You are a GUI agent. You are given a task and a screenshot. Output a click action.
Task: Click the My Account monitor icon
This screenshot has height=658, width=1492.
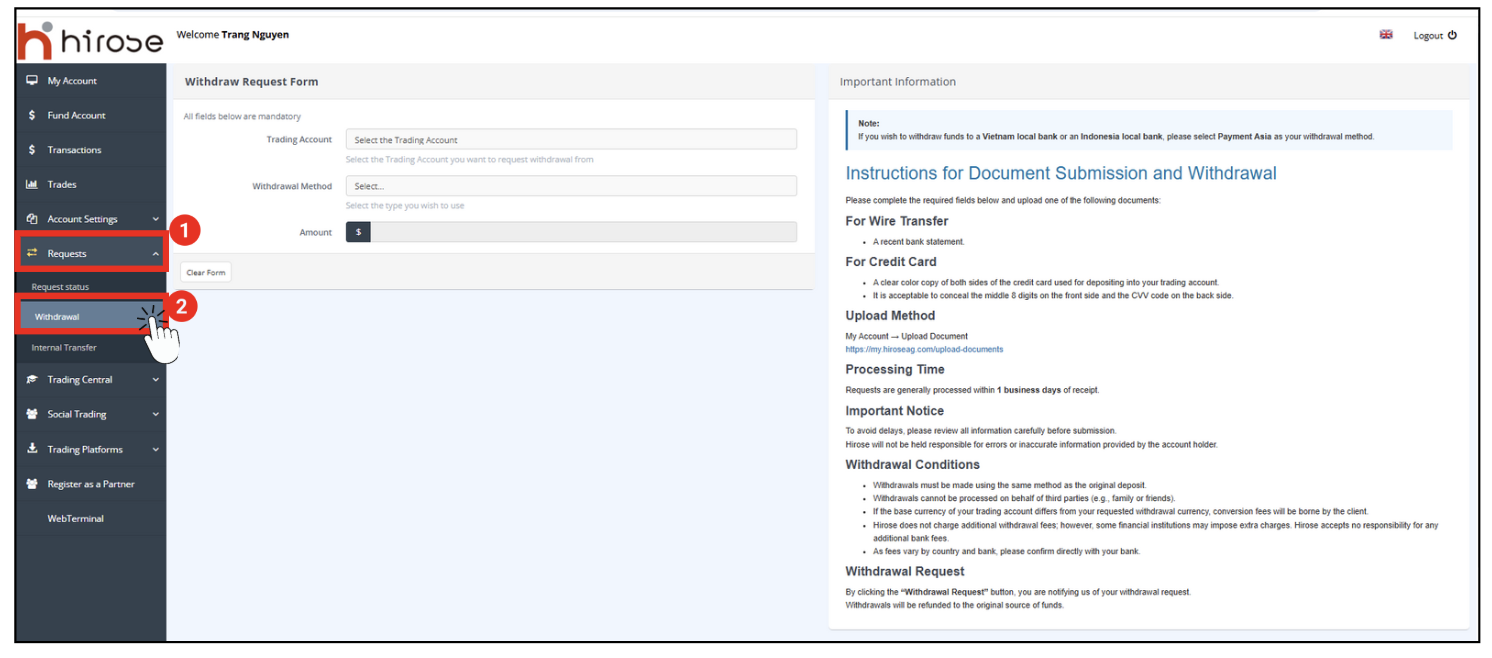coord(32,81)
